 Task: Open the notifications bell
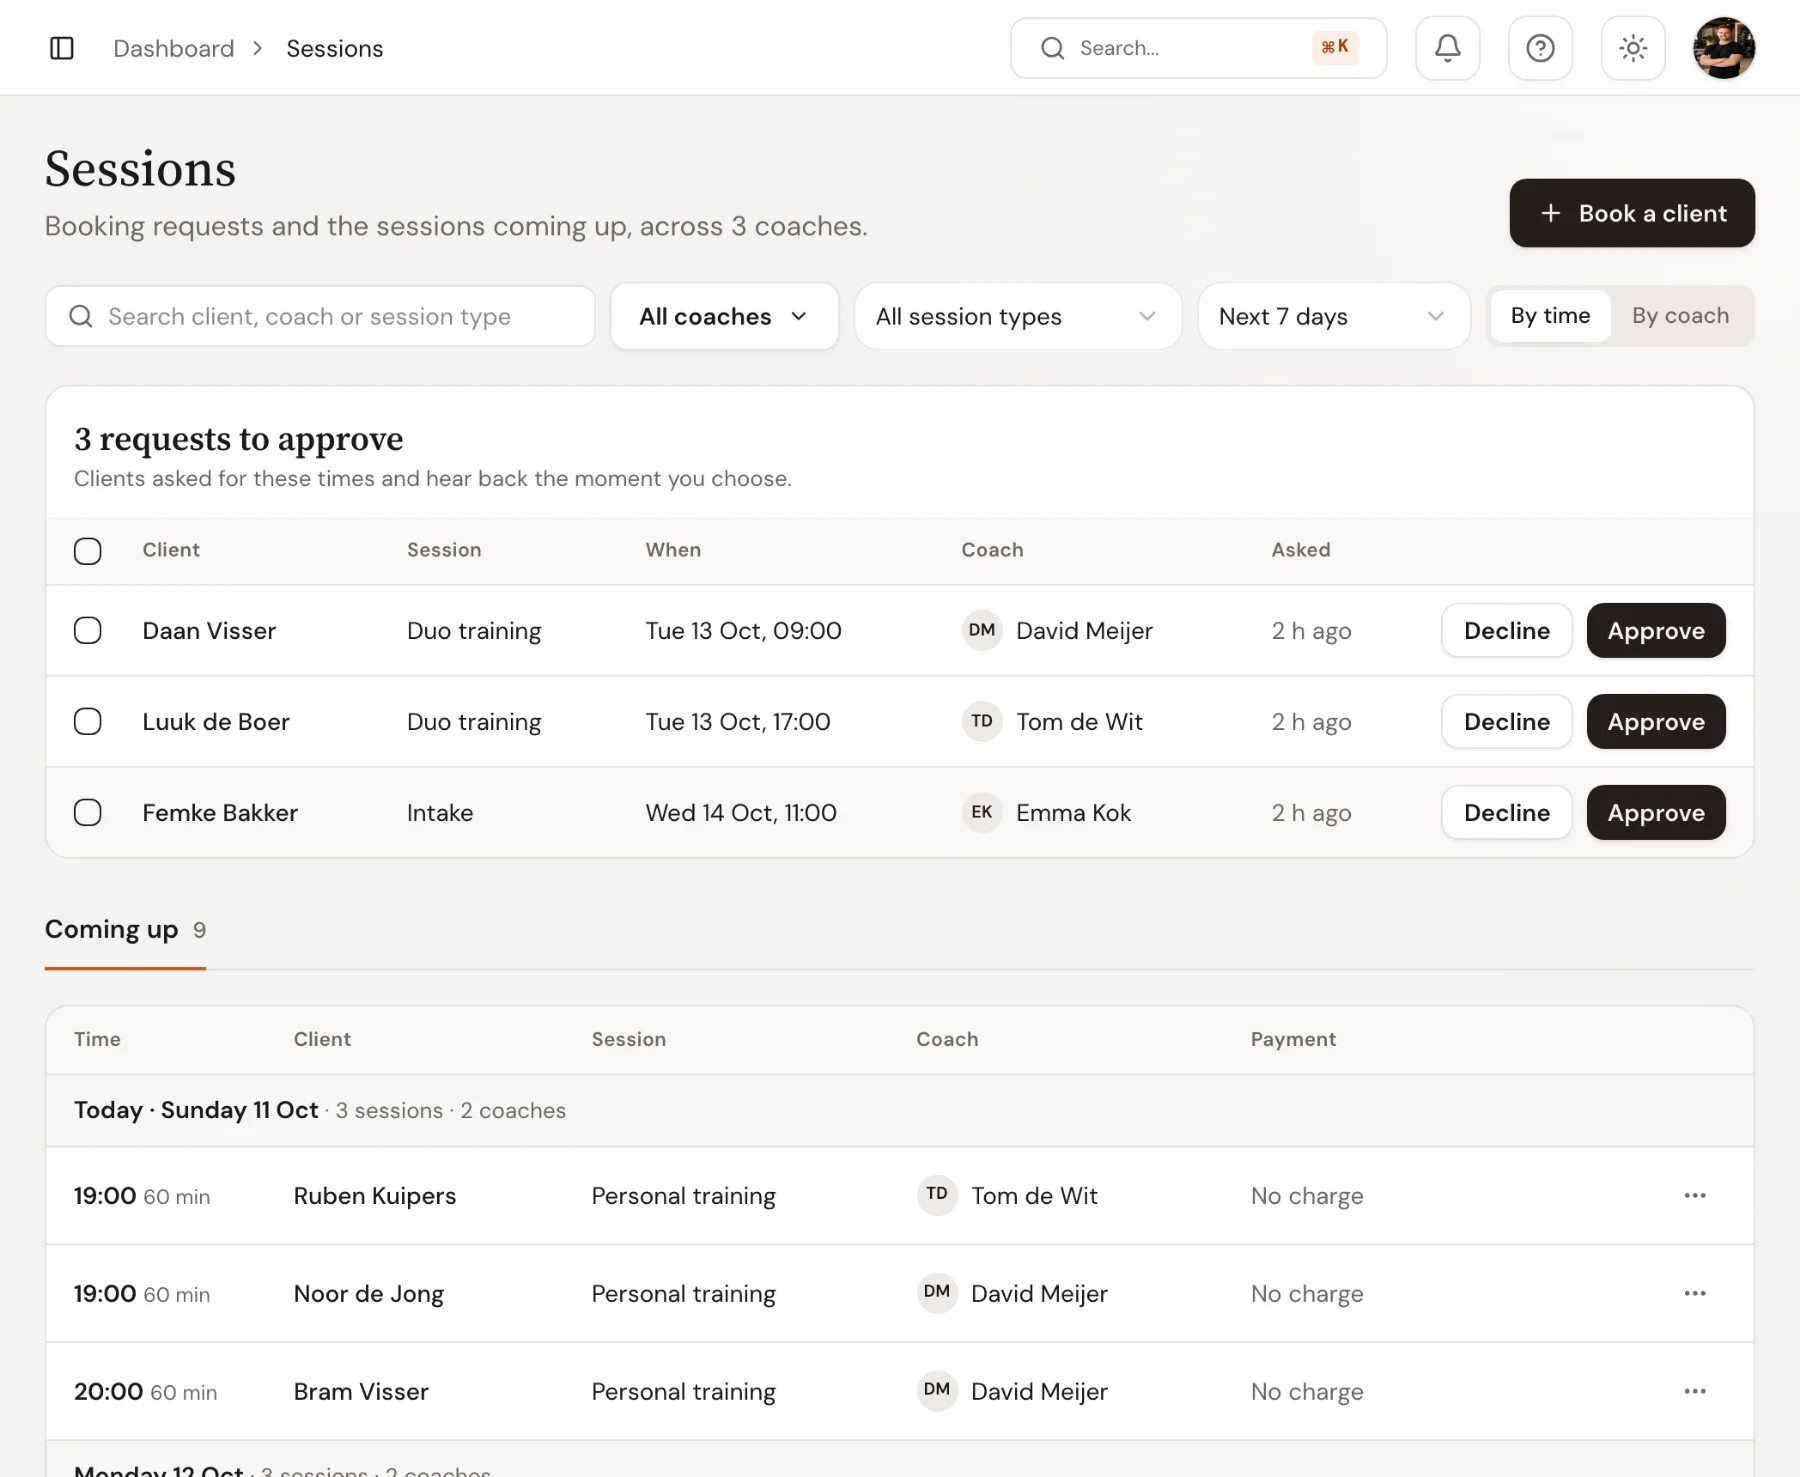tap(1447, 48)
